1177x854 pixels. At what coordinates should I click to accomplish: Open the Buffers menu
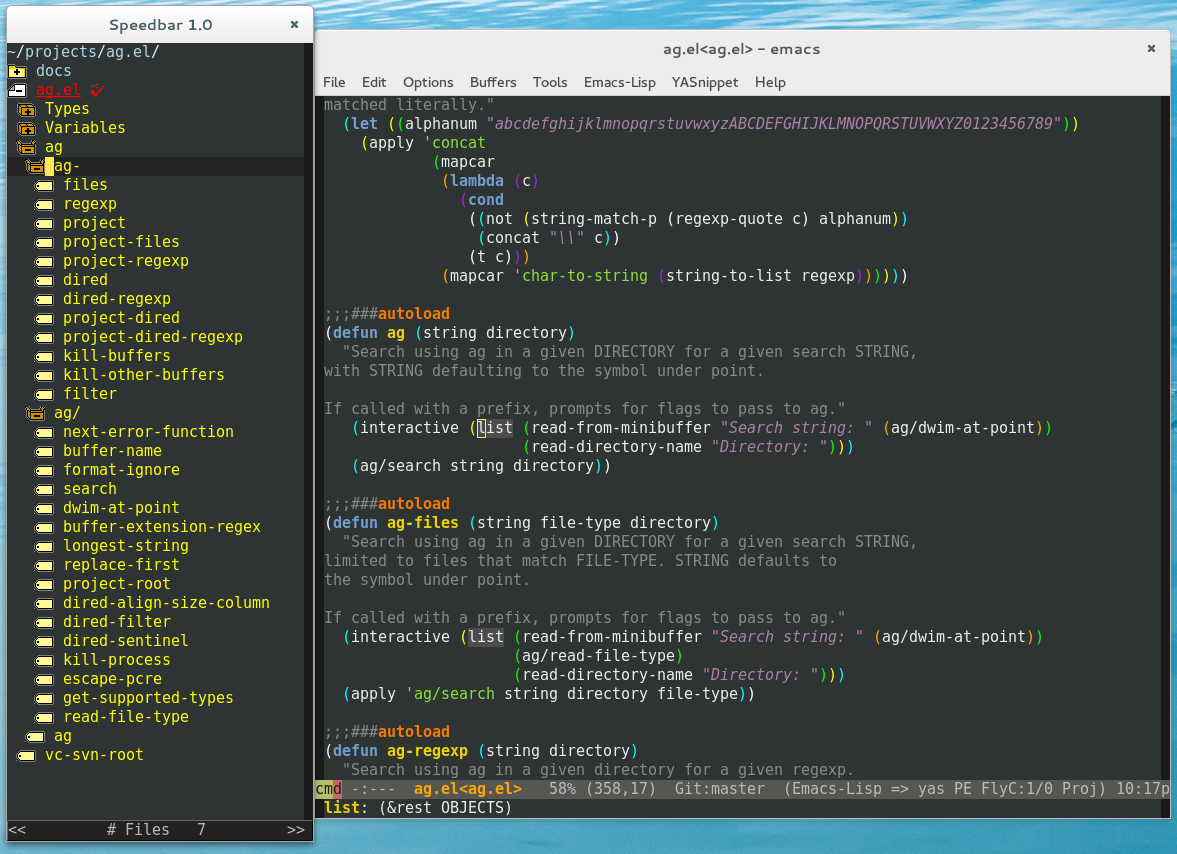coord(493,82)
